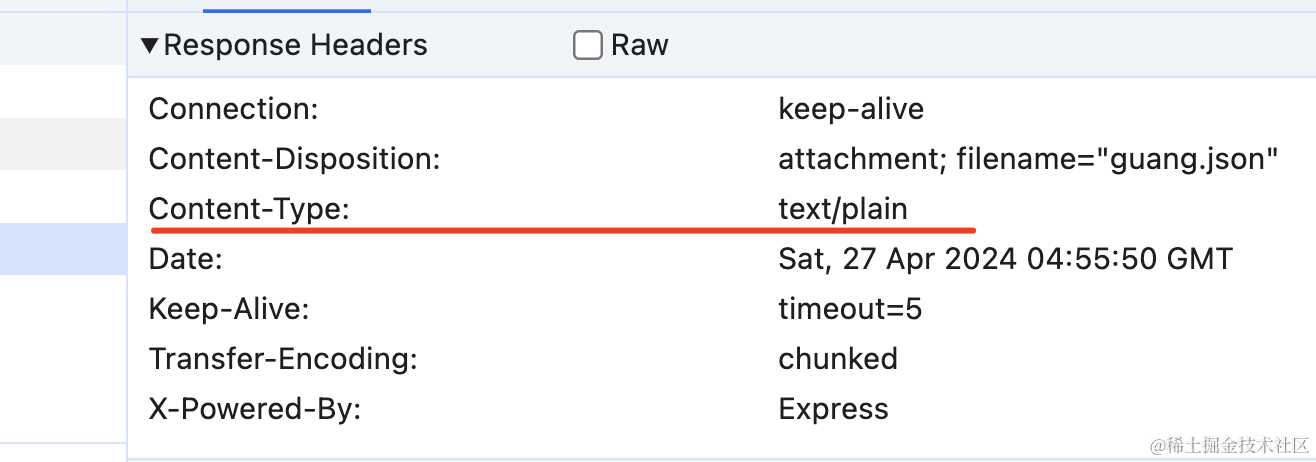Select the Connection header name
Screen dimensions: 1316x462
233,109
